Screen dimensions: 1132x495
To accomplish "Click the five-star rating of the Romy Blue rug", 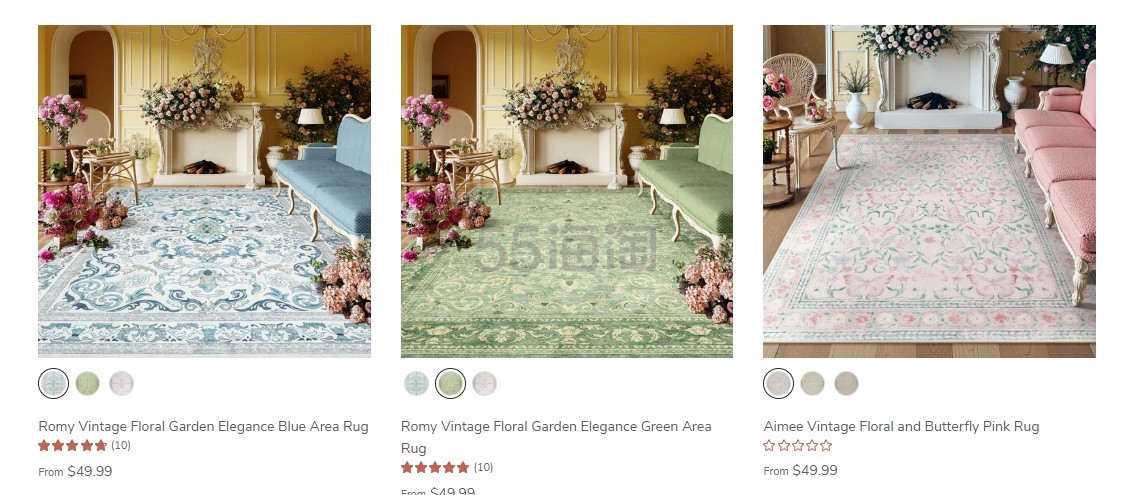I will (x=72, y=445).
